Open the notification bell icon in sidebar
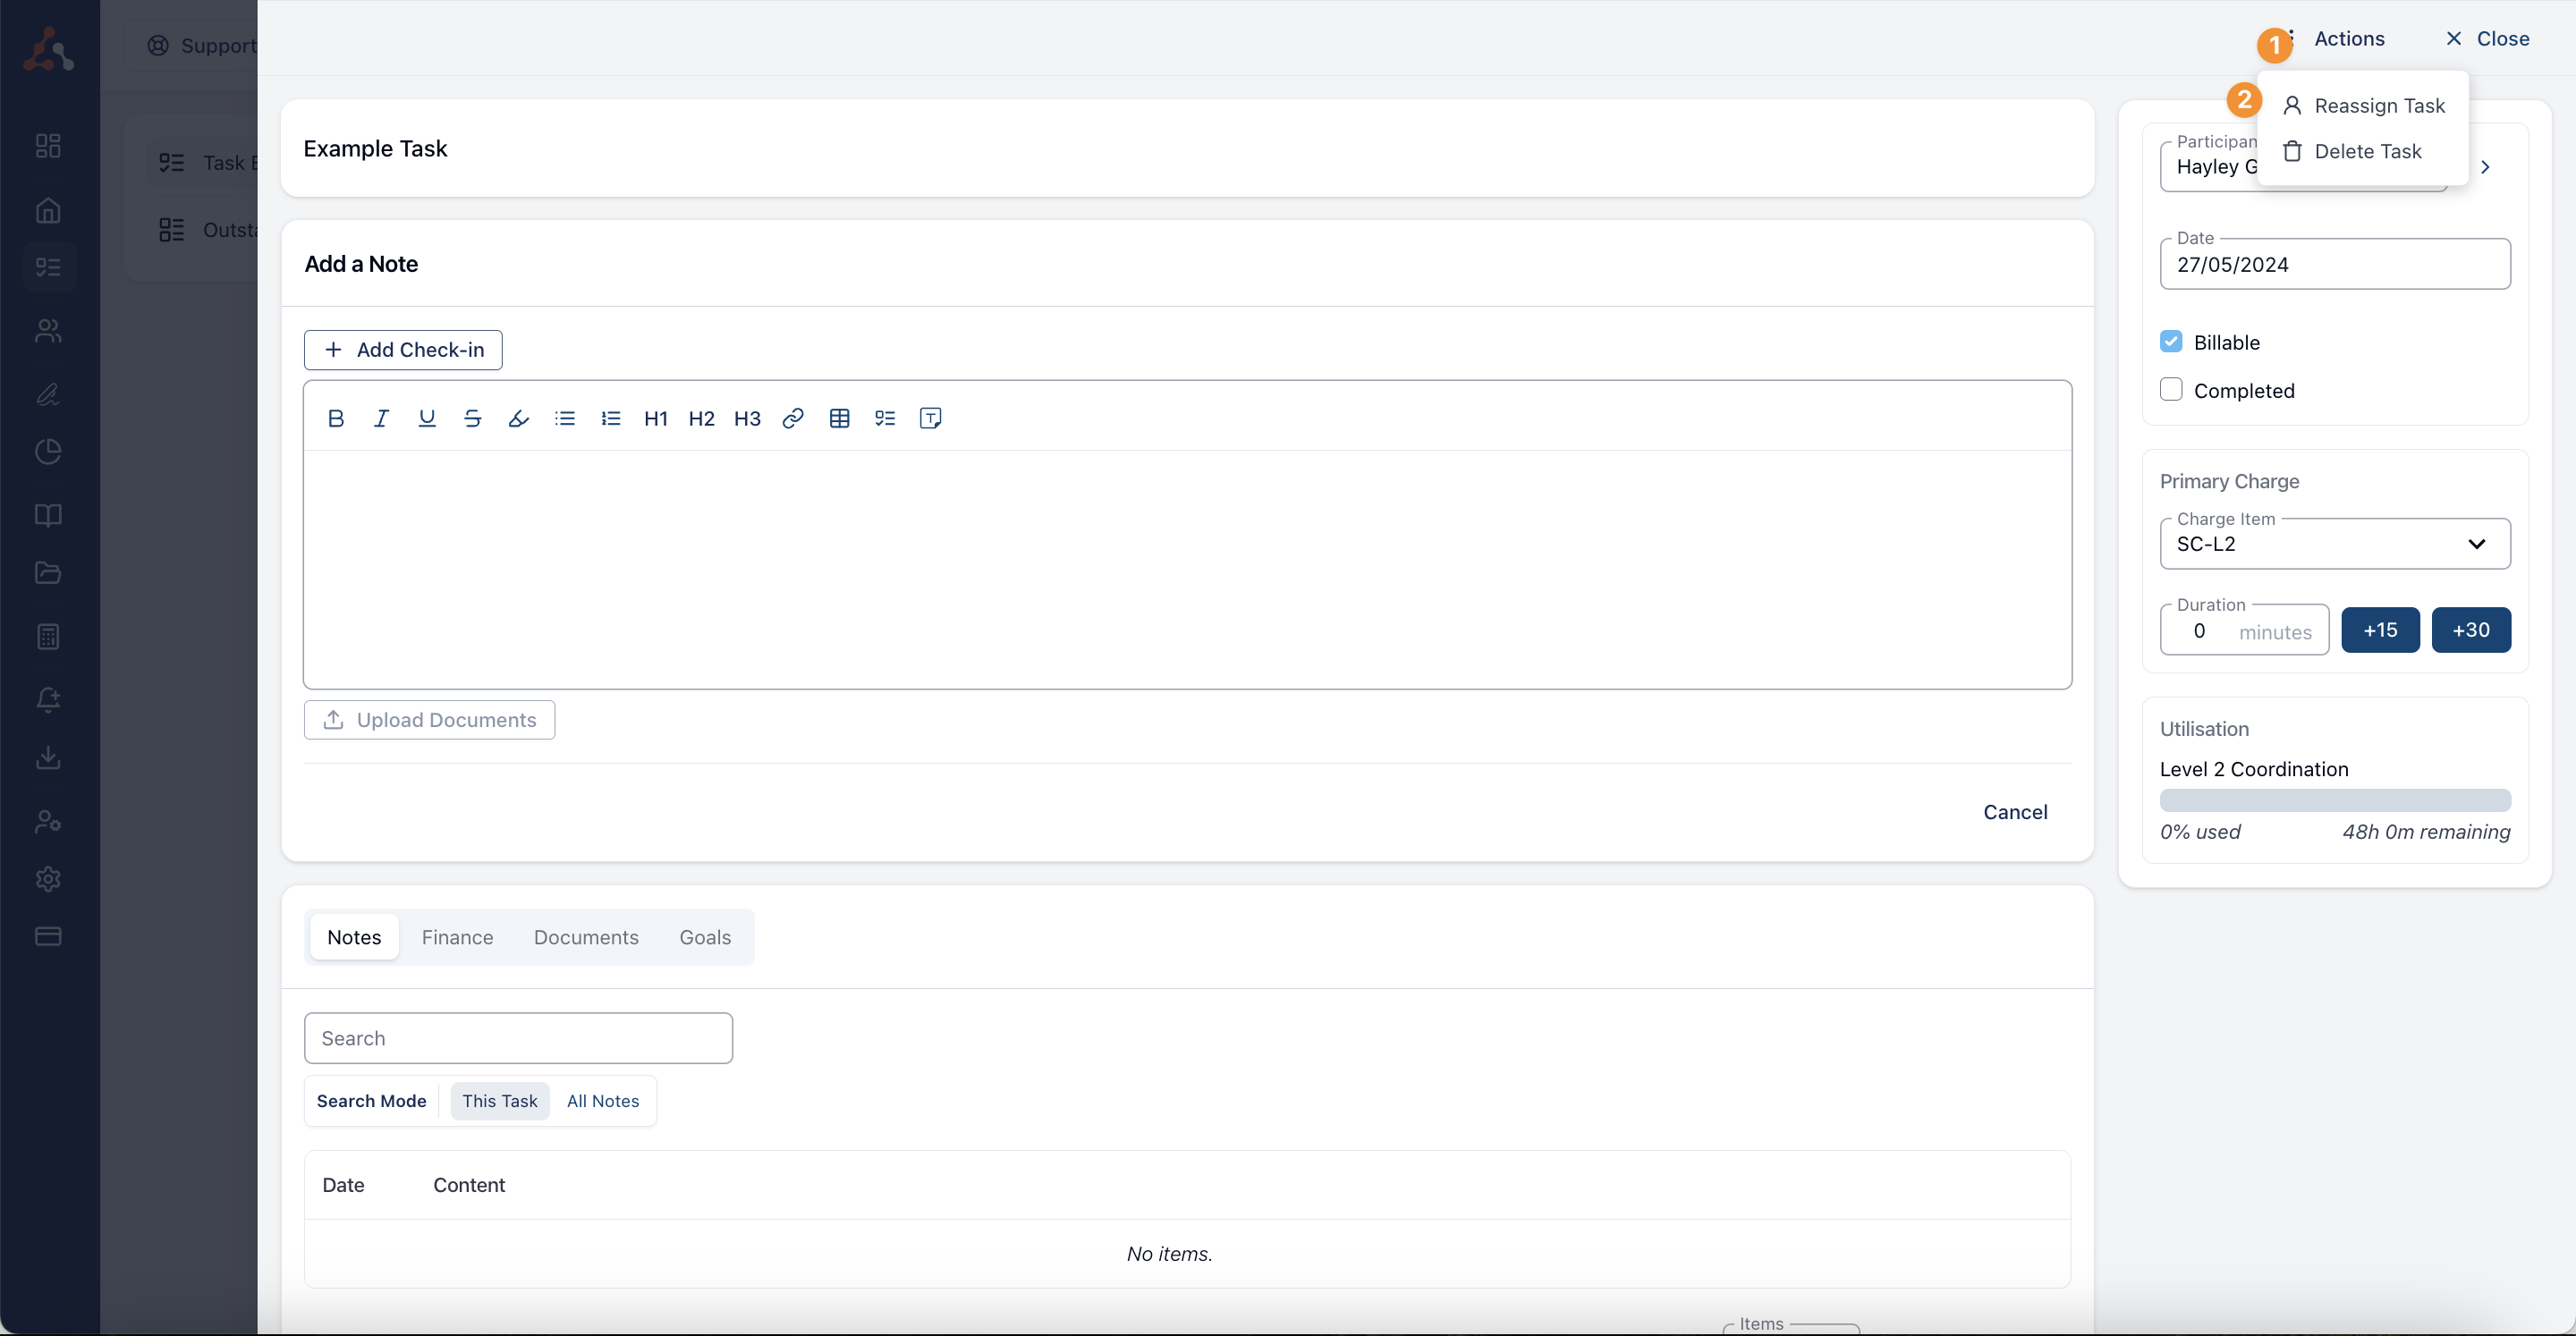 pyautogui.click(x=48, y=699)
